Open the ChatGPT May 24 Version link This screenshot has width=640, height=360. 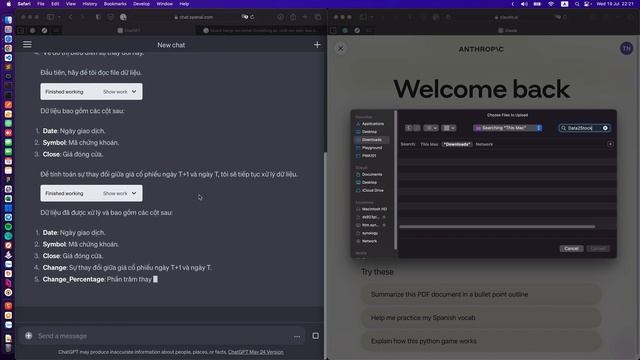click(x=256, y=352)
